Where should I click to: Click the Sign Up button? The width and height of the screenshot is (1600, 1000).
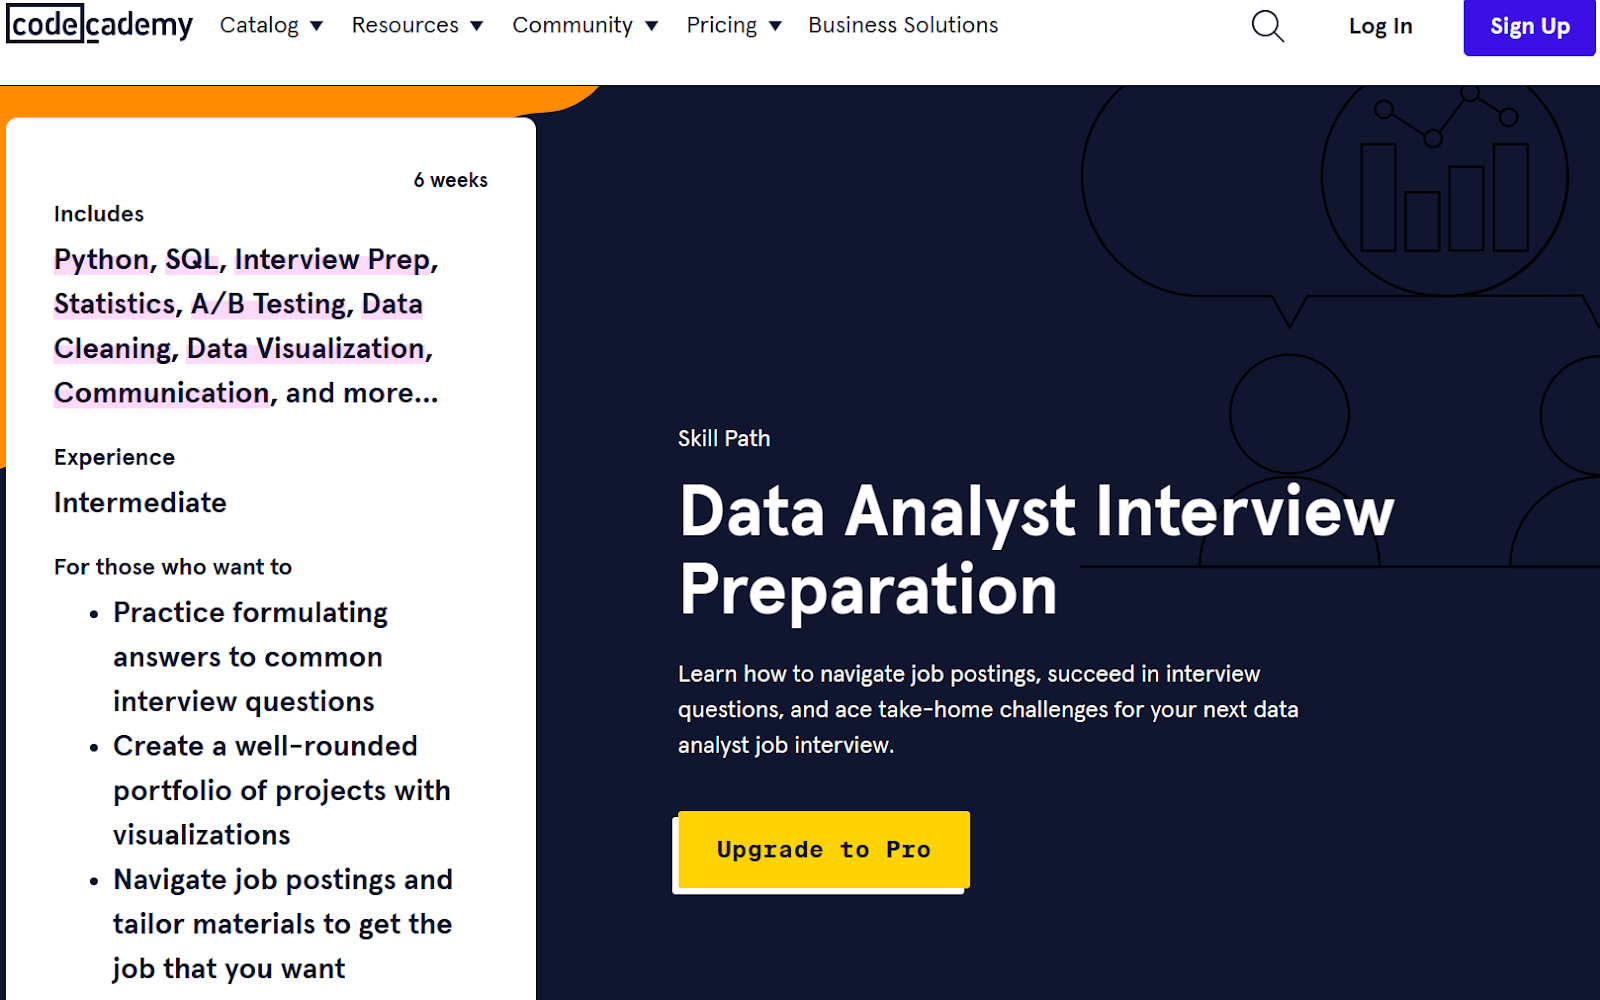(1530, 27)
